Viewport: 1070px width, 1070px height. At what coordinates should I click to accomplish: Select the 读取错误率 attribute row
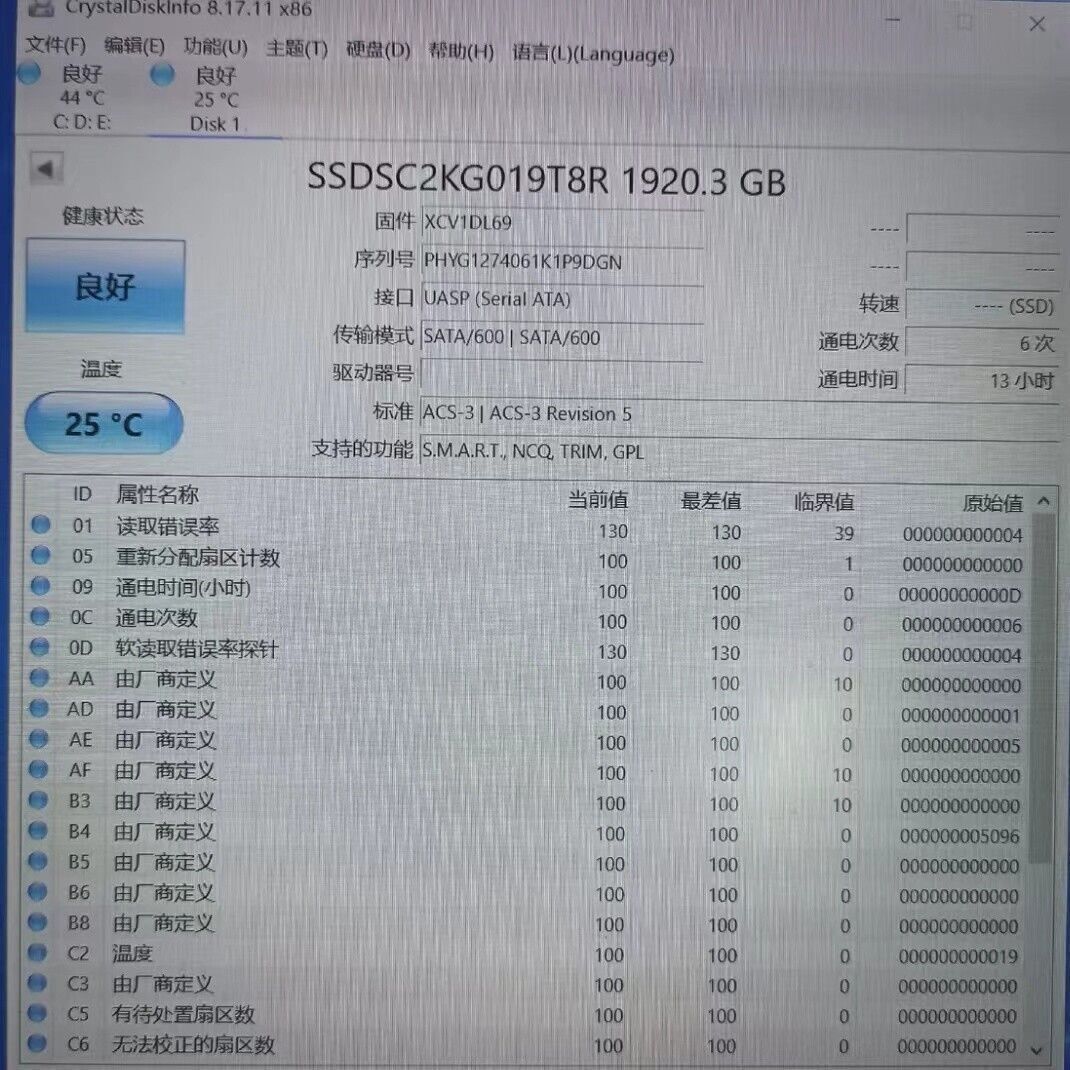point(529,528)
